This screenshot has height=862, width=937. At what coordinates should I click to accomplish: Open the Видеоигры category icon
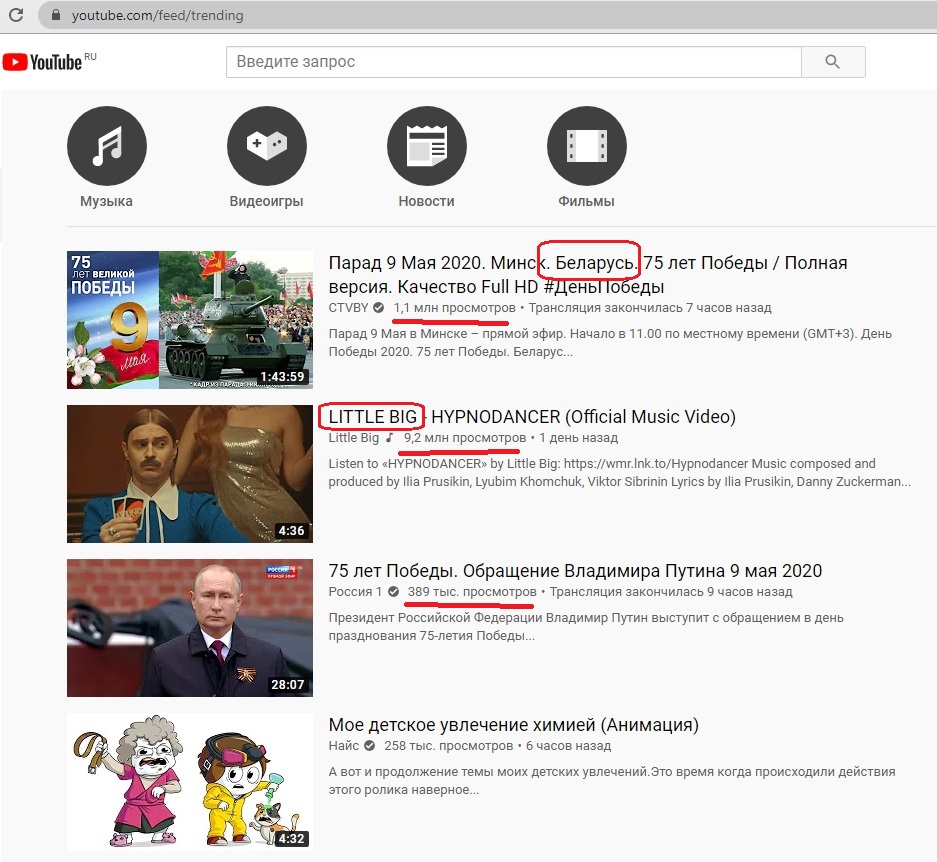pos(267,146)
